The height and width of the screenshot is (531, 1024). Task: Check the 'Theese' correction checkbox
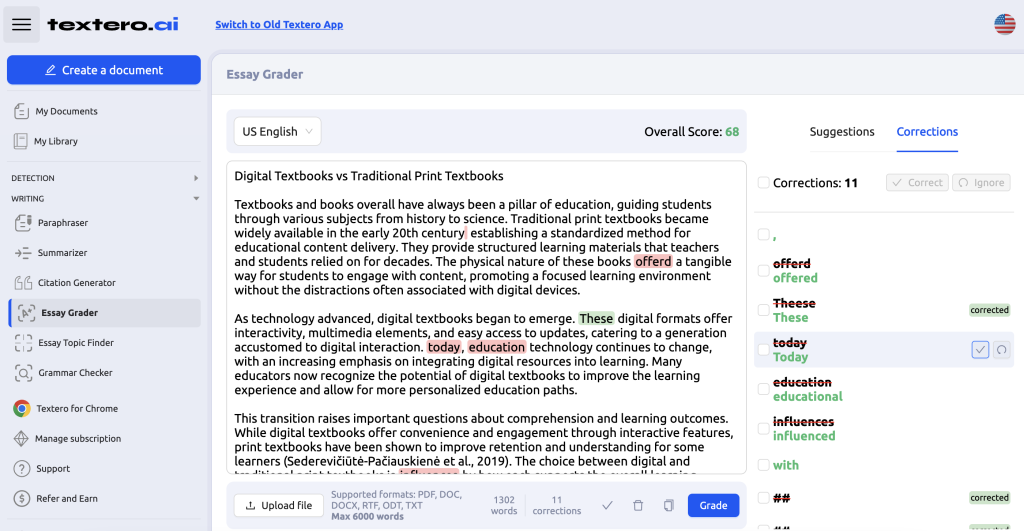(763, 310)
